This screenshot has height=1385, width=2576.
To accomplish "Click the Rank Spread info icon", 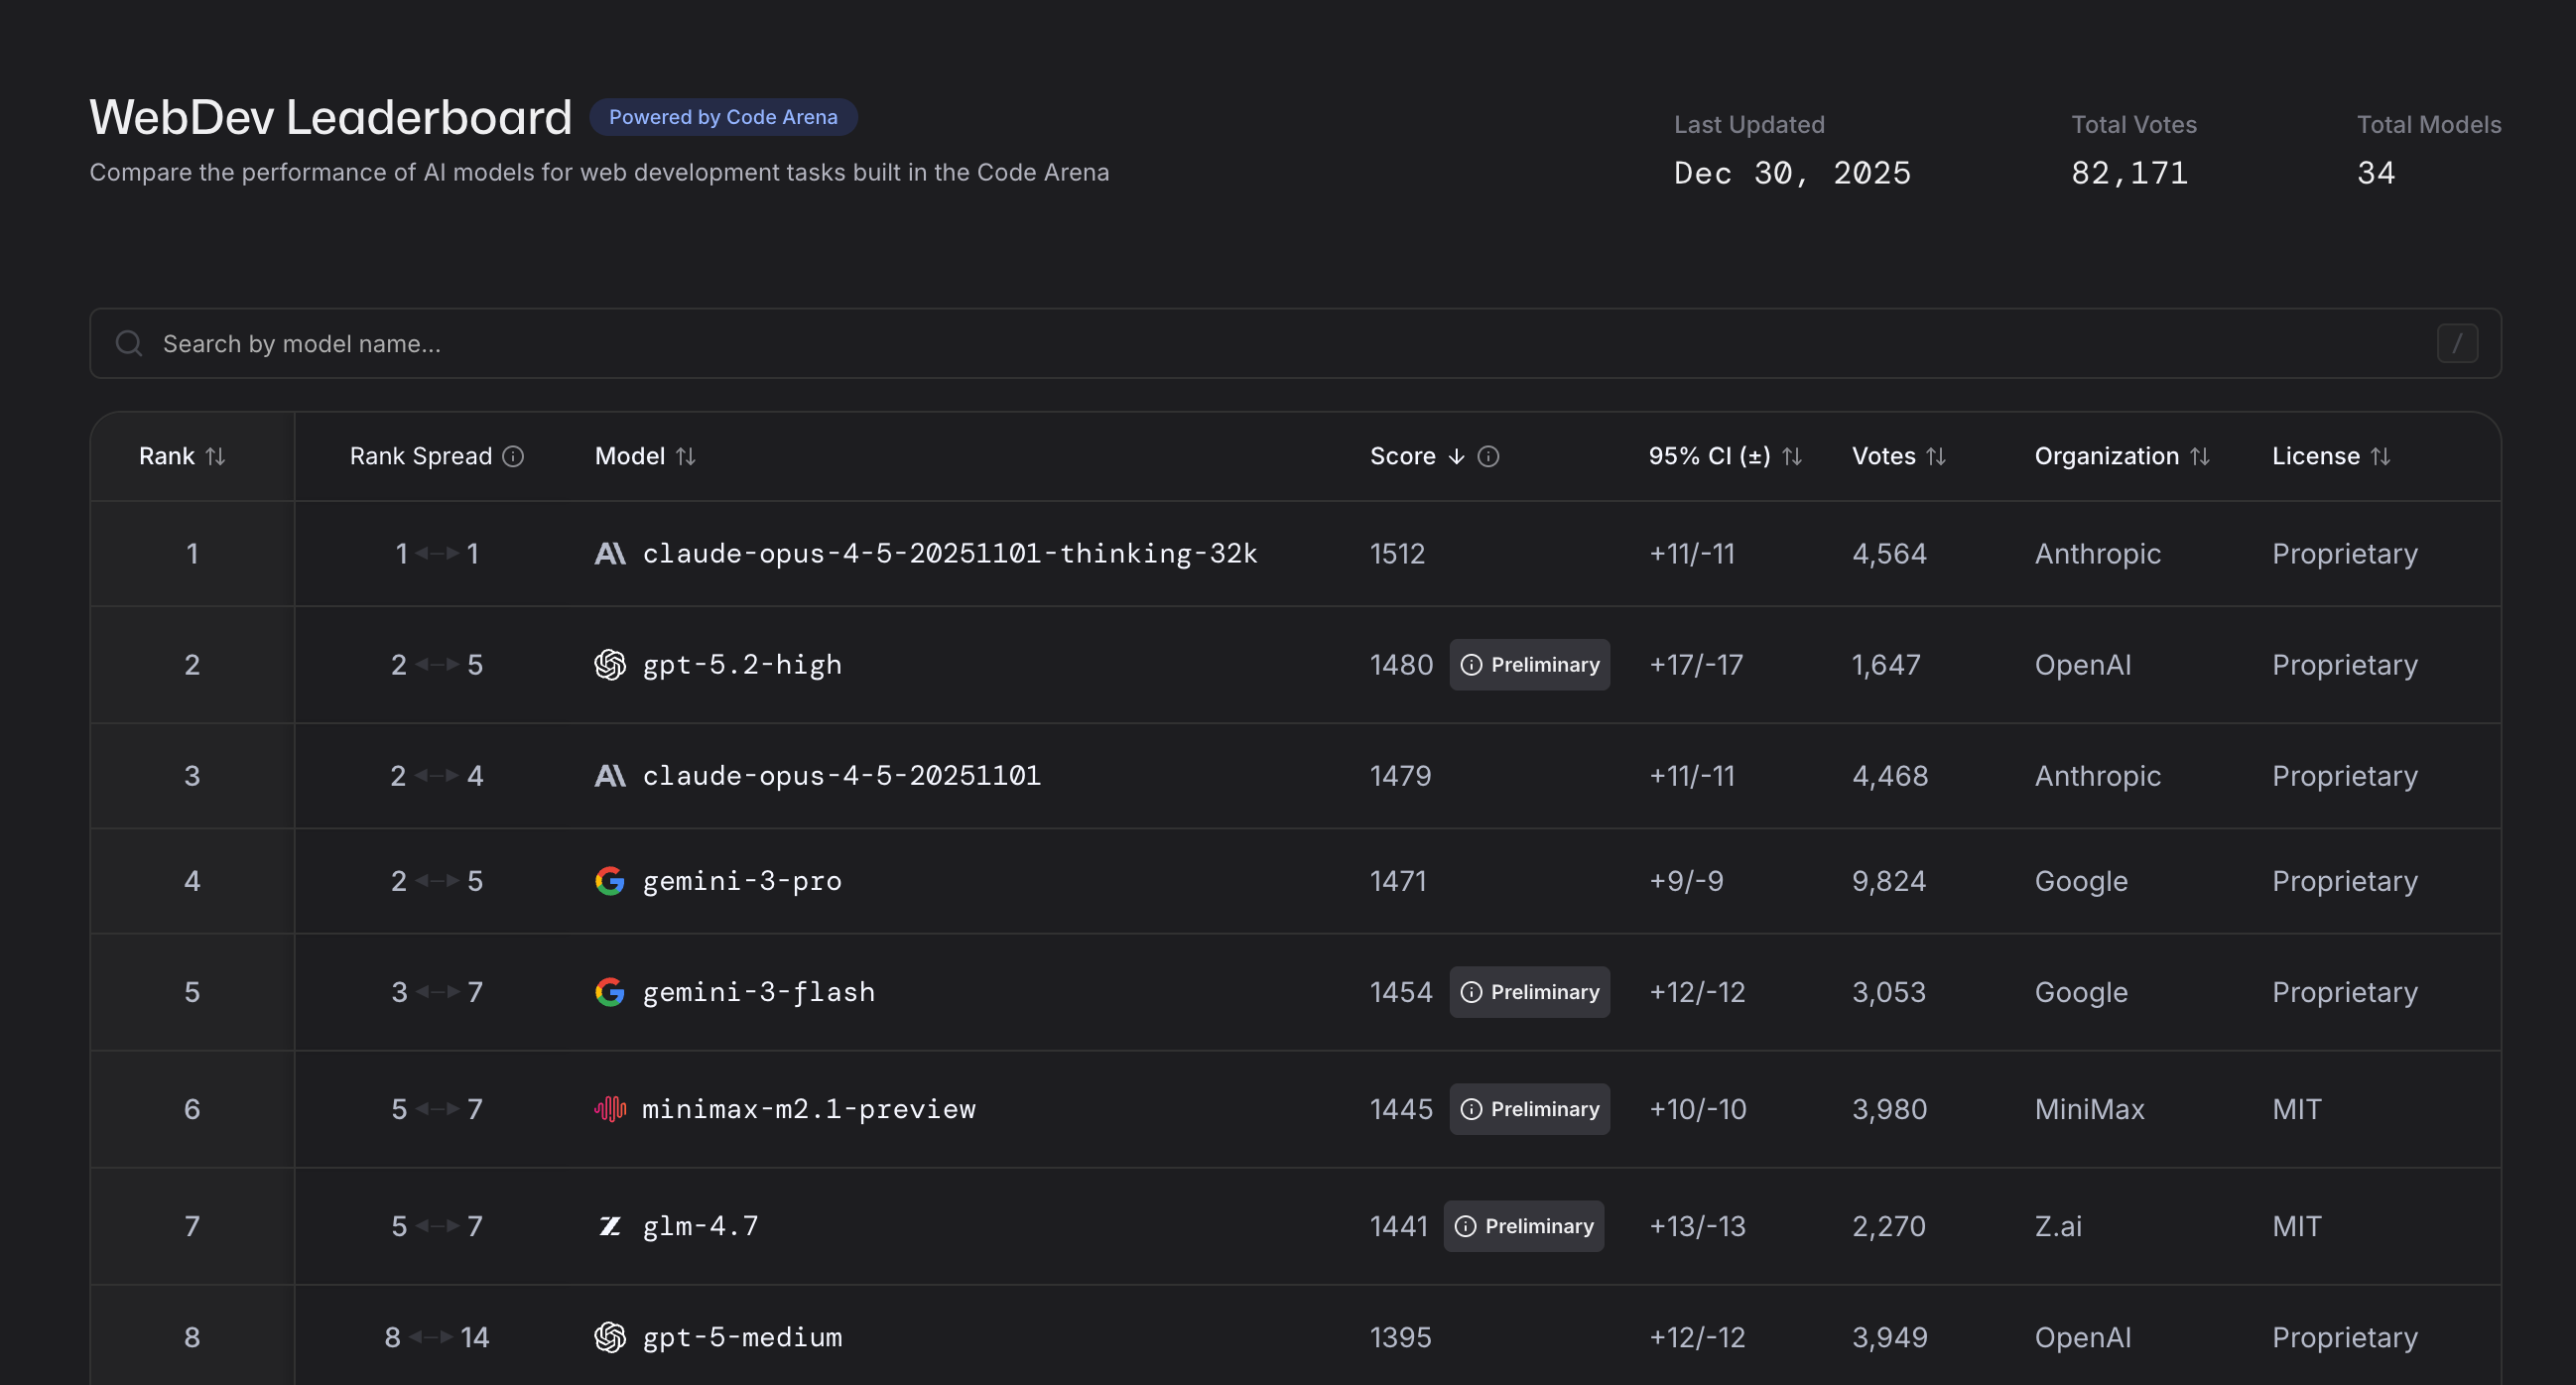I will (513, 456).
